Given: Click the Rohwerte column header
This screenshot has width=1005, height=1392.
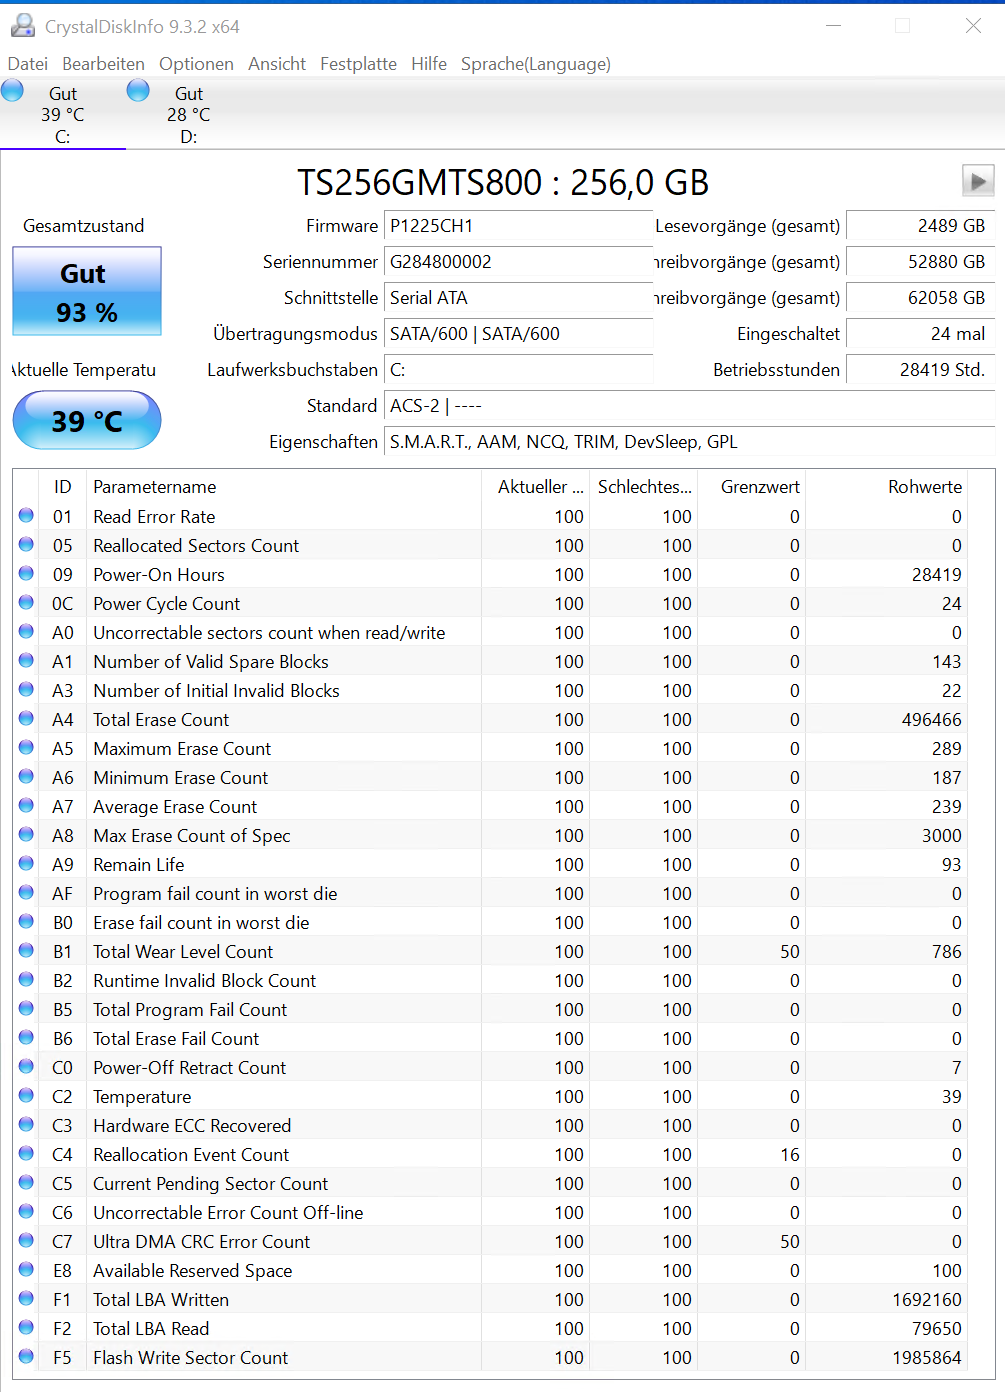Looking at the screenshot, I should (887, 487).
